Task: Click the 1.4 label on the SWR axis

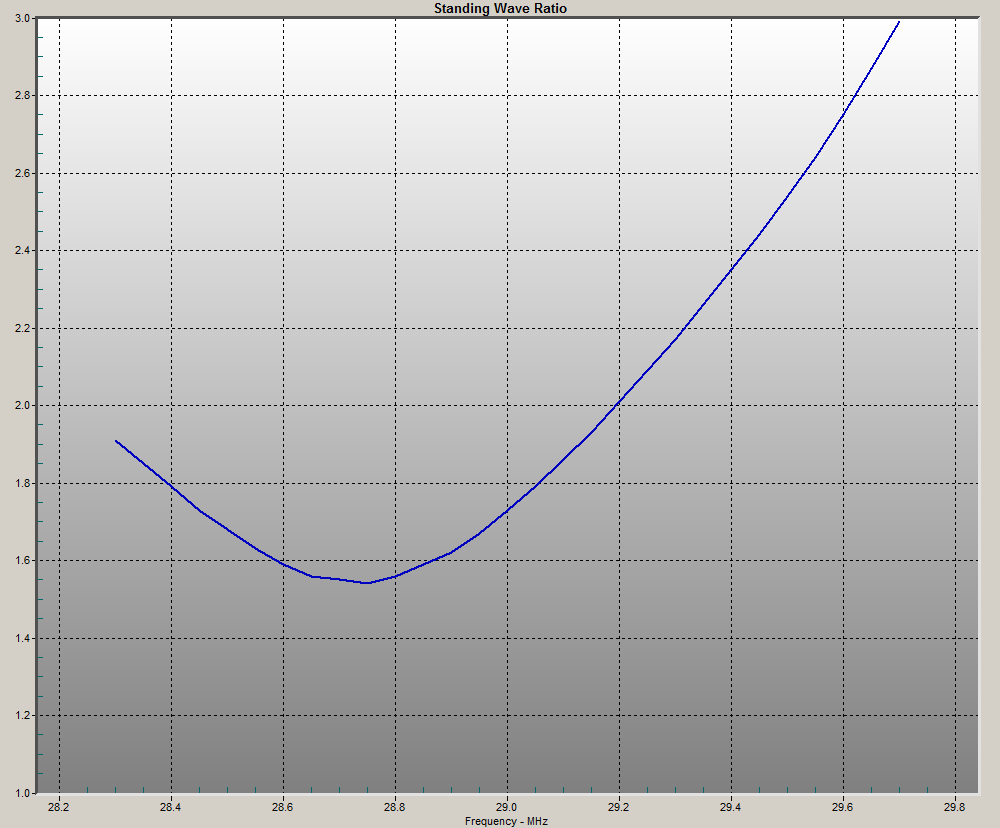Action: (22, 638)
